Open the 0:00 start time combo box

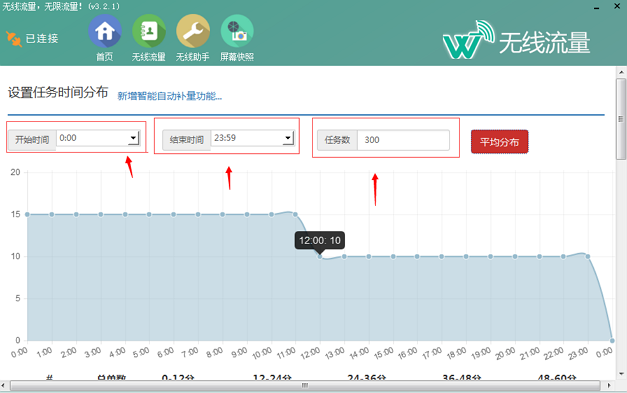point(98,138)
